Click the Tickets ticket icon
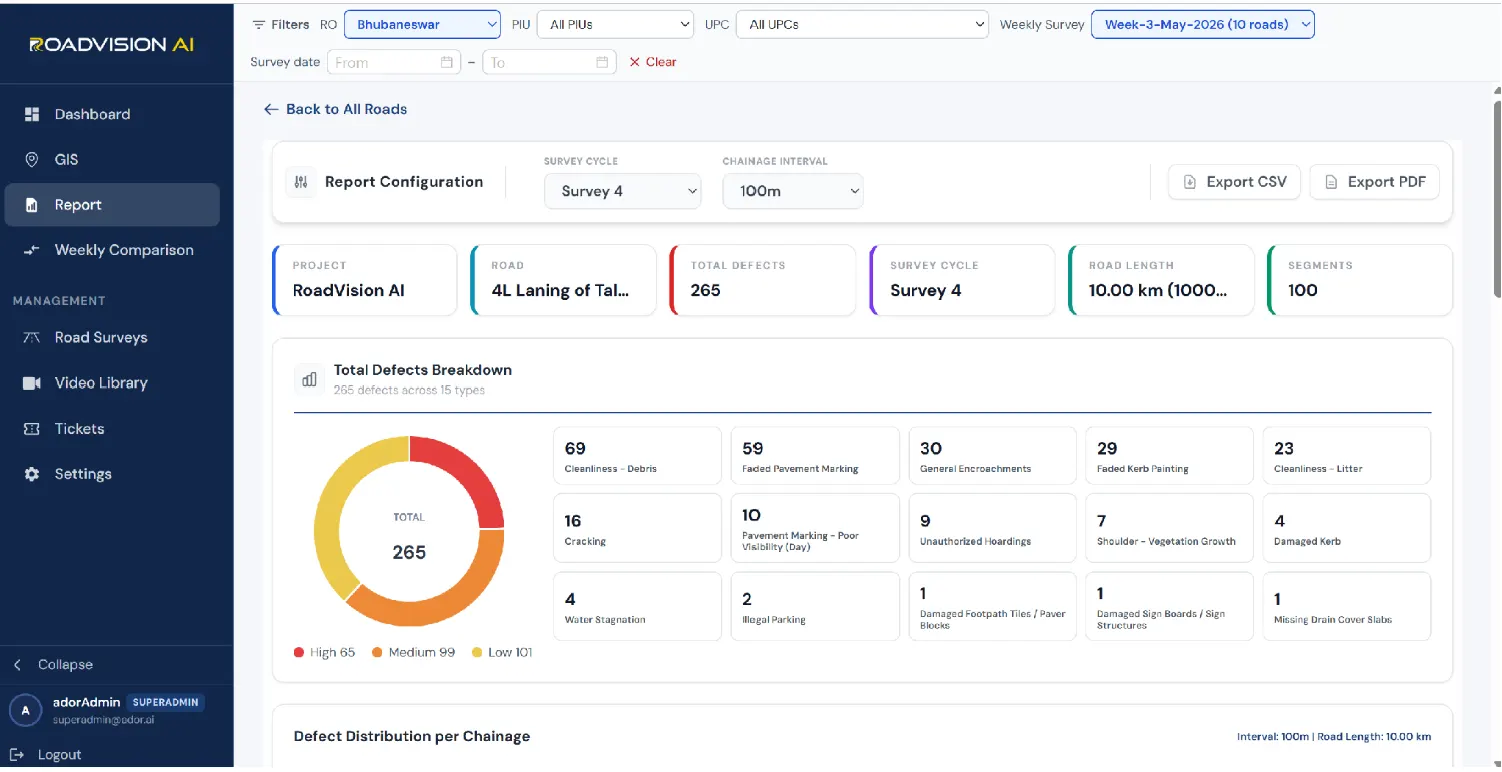The height and width of the screenshot is (772, 1502). coord(32,429)
